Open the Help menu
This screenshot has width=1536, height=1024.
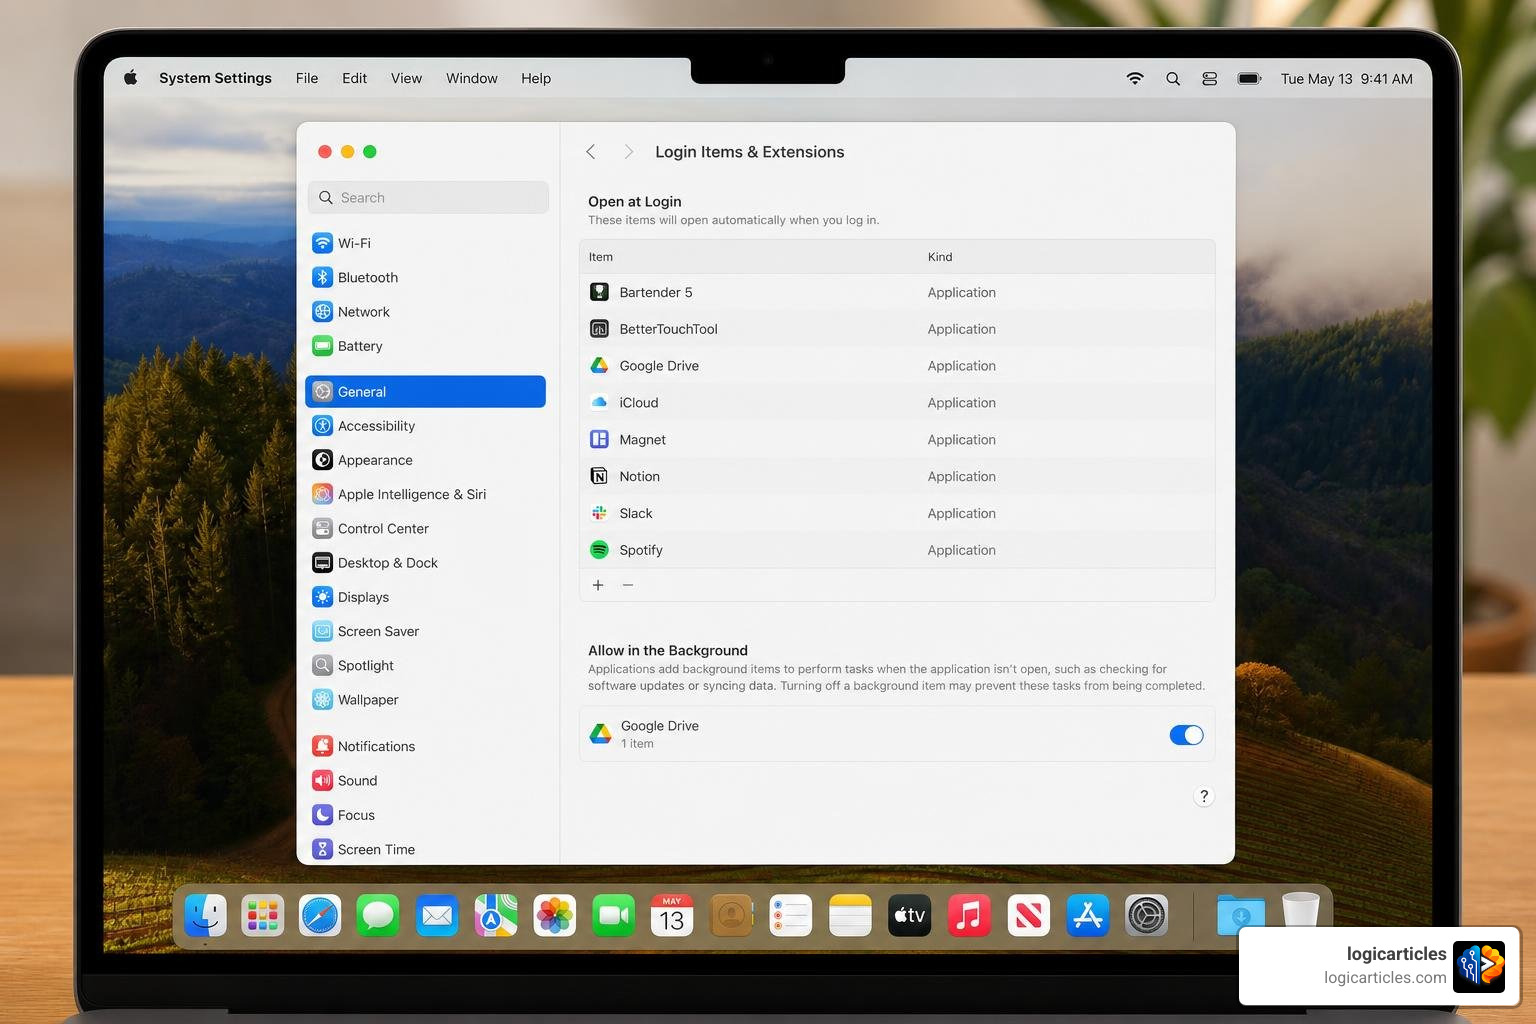point(536,78)
